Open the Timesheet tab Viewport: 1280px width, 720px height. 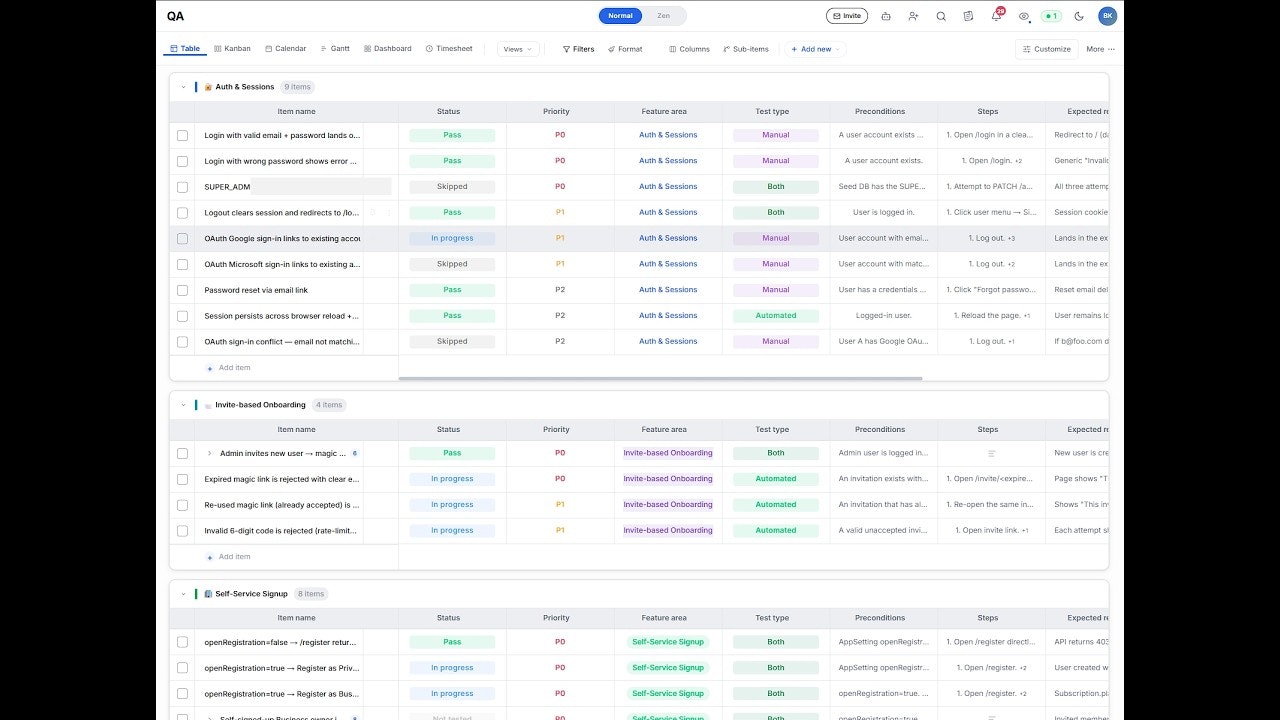449,49
